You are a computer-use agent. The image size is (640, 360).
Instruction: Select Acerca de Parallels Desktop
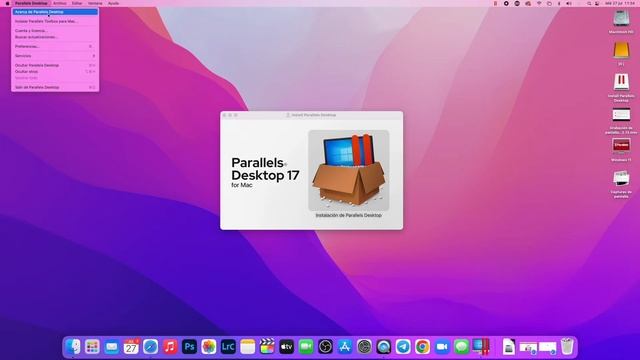(x=55, y=12)
